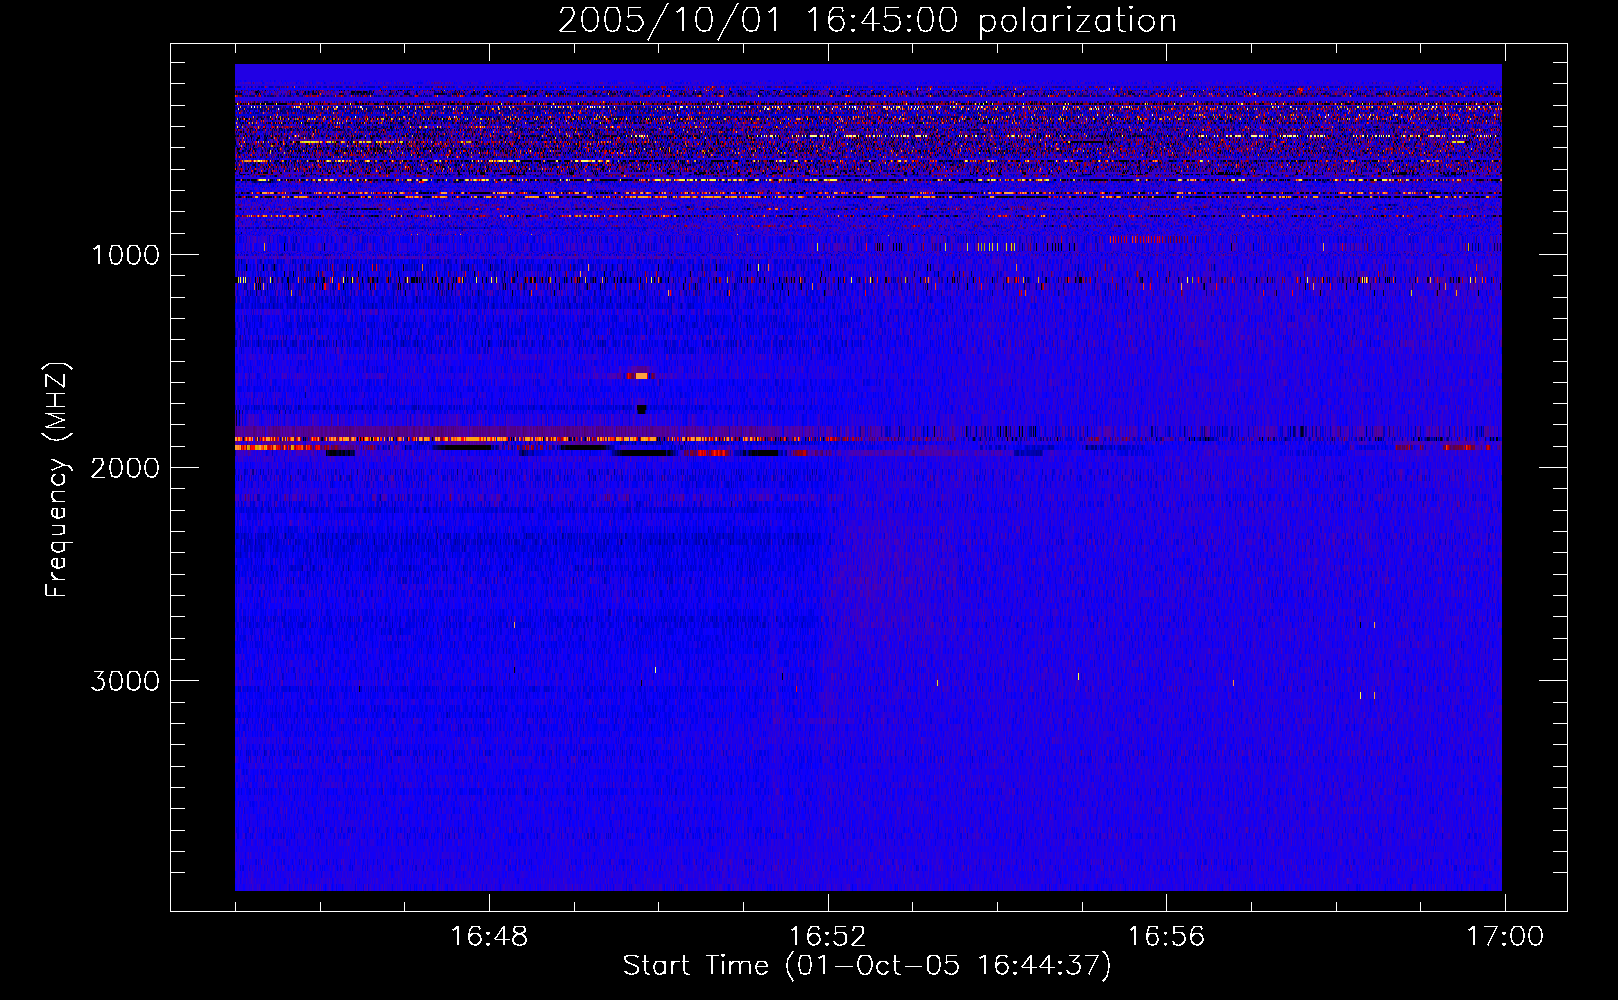
Task: Click the 16:56 time tick label
Action: [x=1166, y=937]
